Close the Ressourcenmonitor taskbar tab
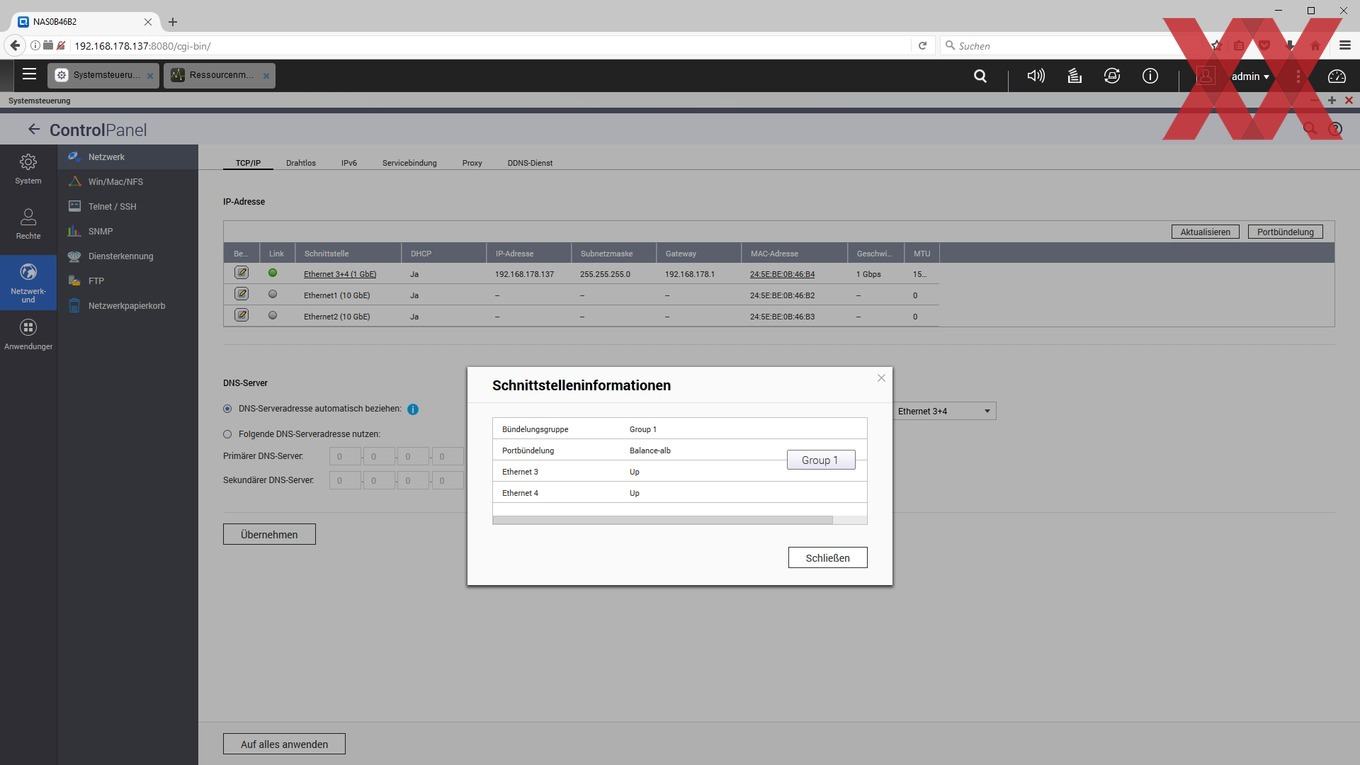Viewport: 1360px width, 765px height. [x=266, y=75]
